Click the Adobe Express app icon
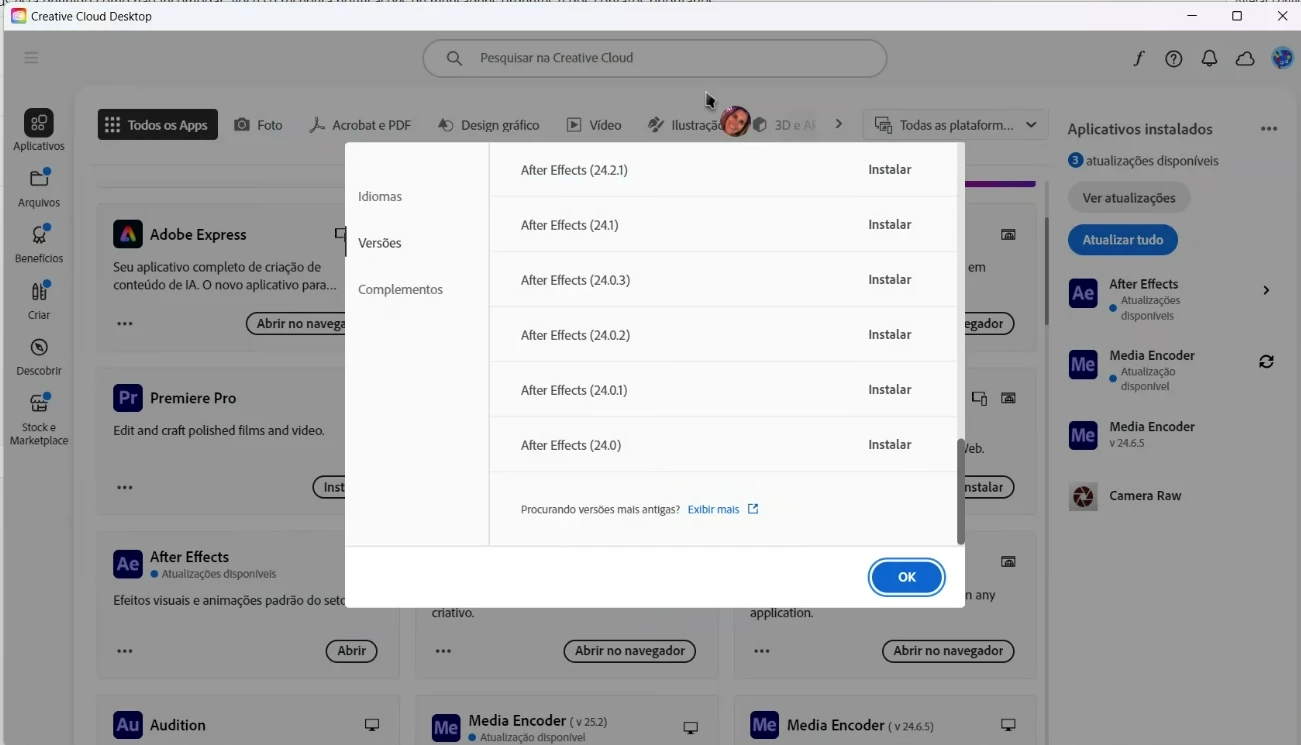 coord(128,234)
